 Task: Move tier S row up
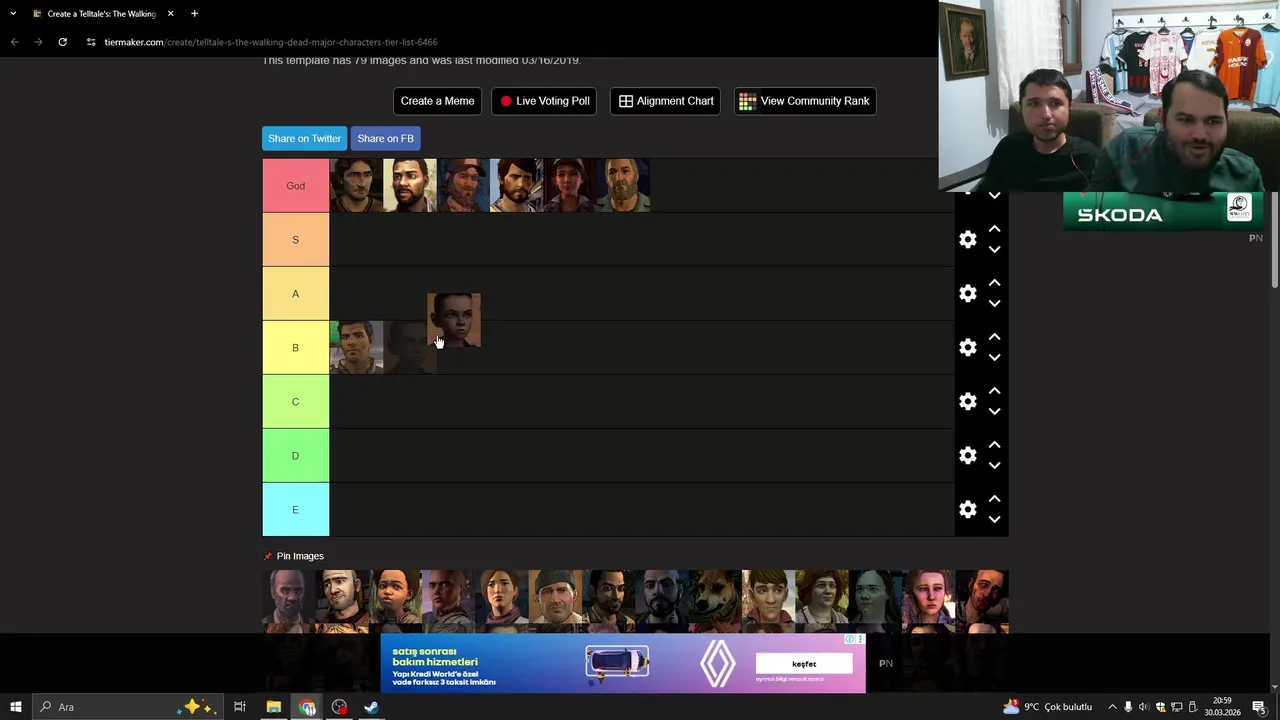pyautogui.click(x=994, y=229)
